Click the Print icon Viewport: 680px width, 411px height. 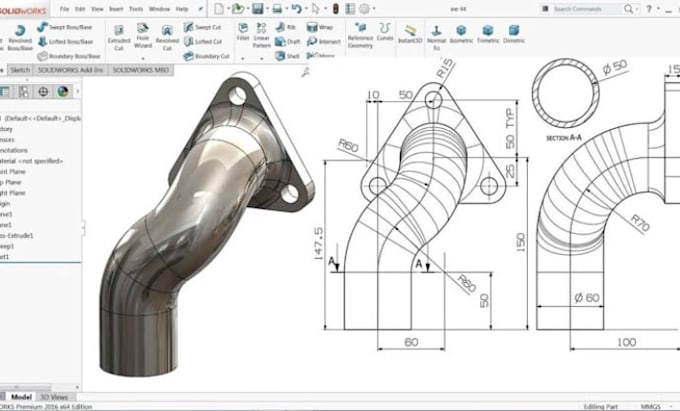277,9
